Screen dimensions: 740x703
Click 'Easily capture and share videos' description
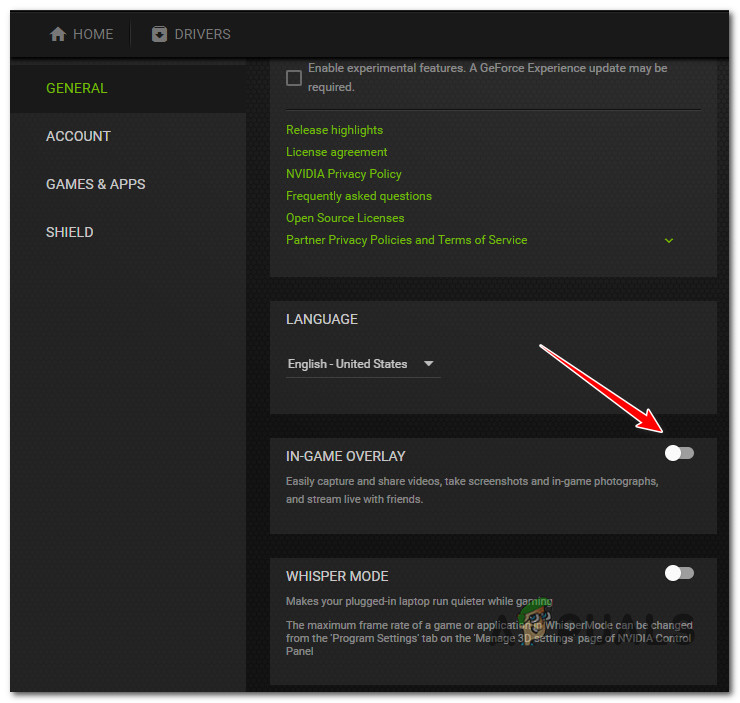(x=472, y=490)
